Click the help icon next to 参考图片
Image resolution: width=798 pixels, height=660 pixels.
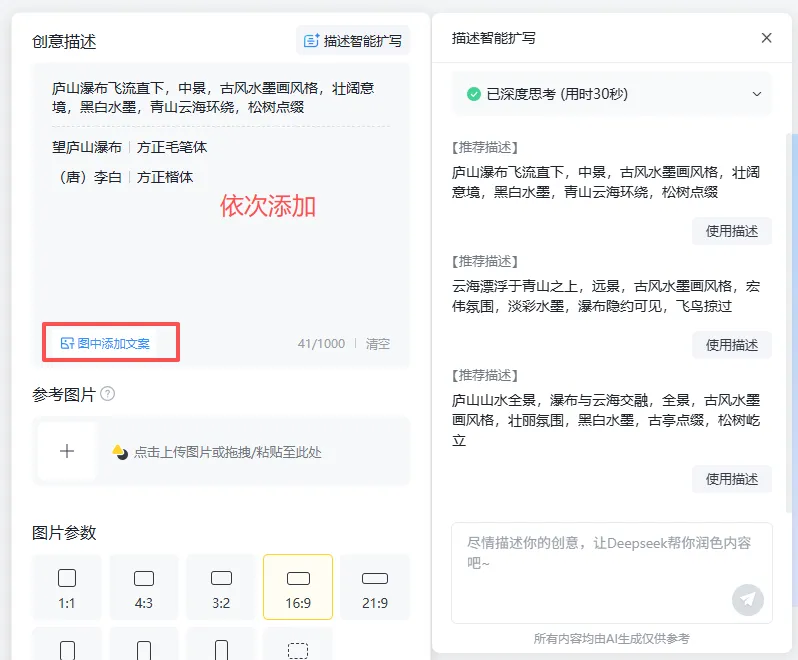click(107, 394)
